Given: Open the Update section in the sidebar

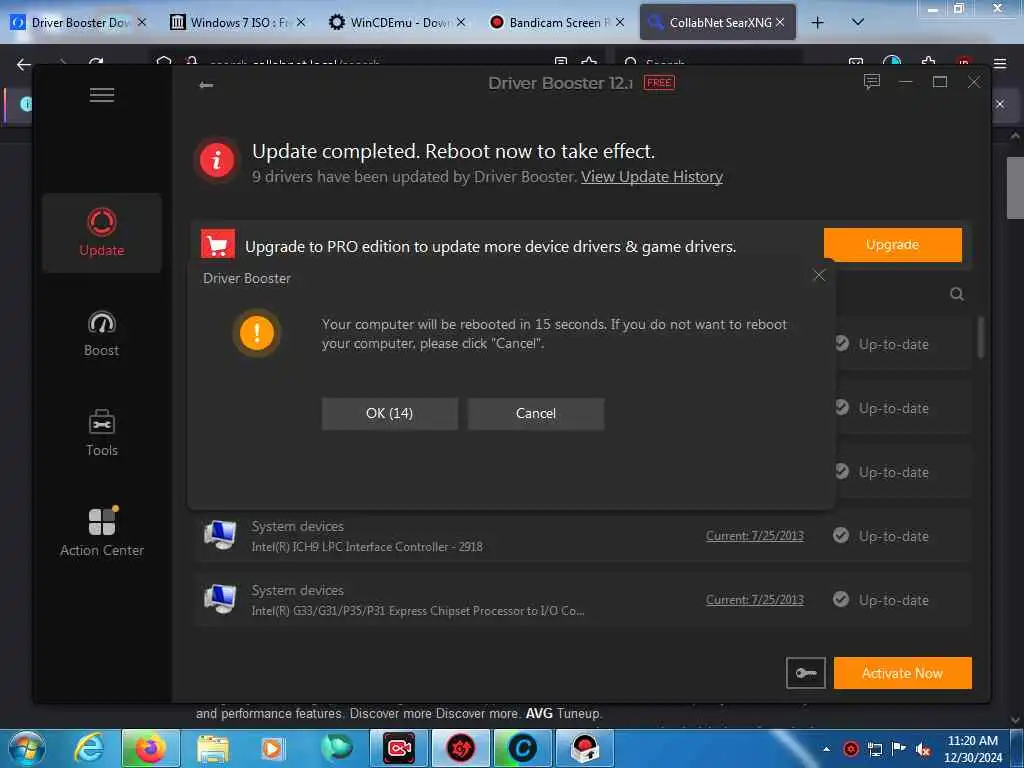Looking at the screenshot, I should point(102,232).
